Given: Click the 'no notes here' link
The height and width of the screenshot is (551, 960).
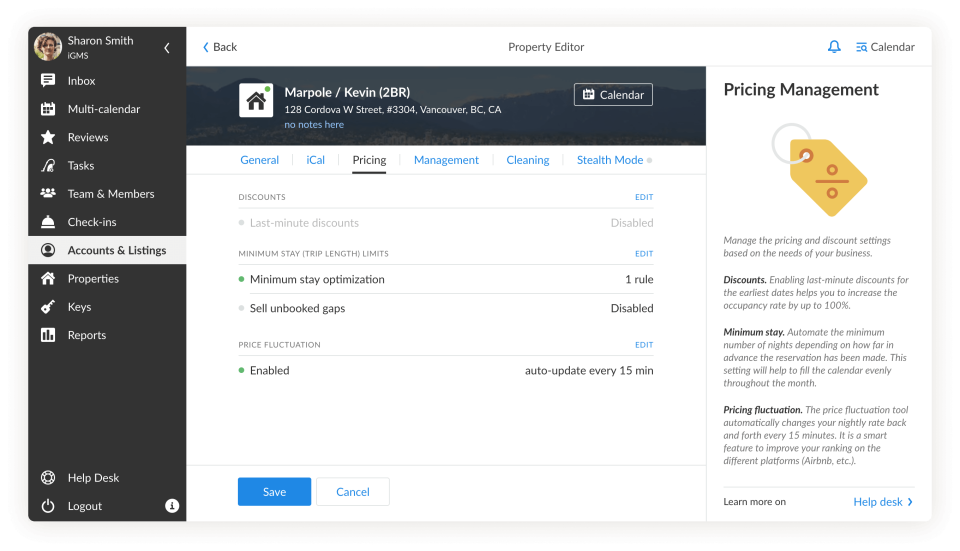Looking at the screenshot, I should (314, 125).
